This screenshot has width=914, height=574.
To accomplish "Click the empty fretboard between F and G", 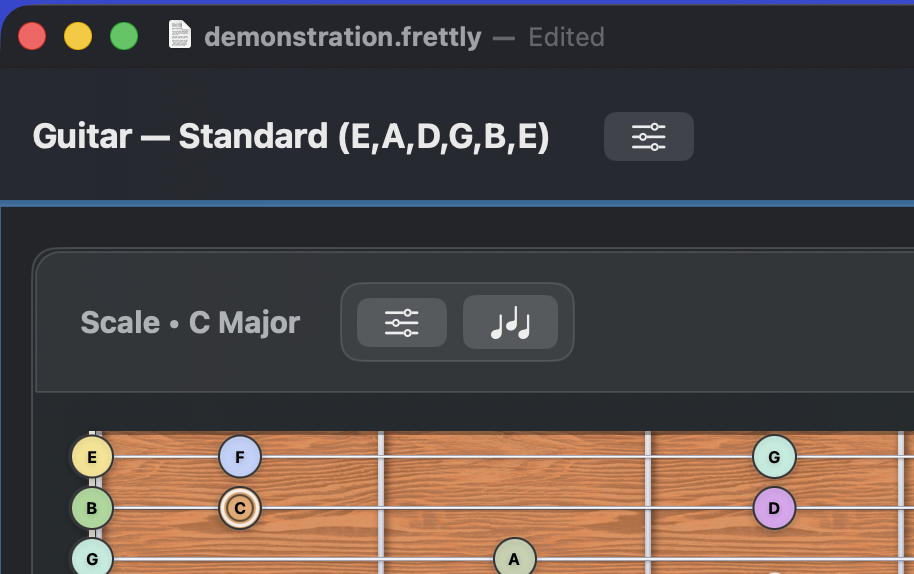I will (x=514, y=470).
